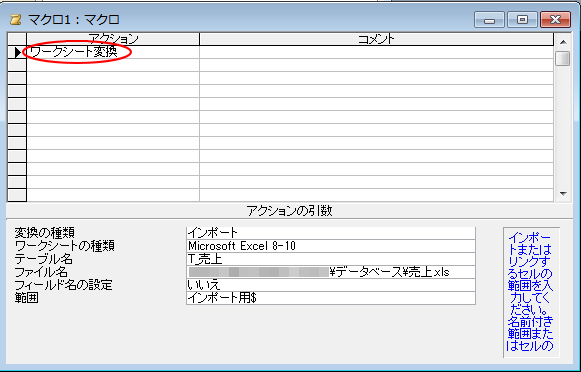Click the ファイル名 label
Viewport: 581px width, 372px height.
(x=41, y=272)
